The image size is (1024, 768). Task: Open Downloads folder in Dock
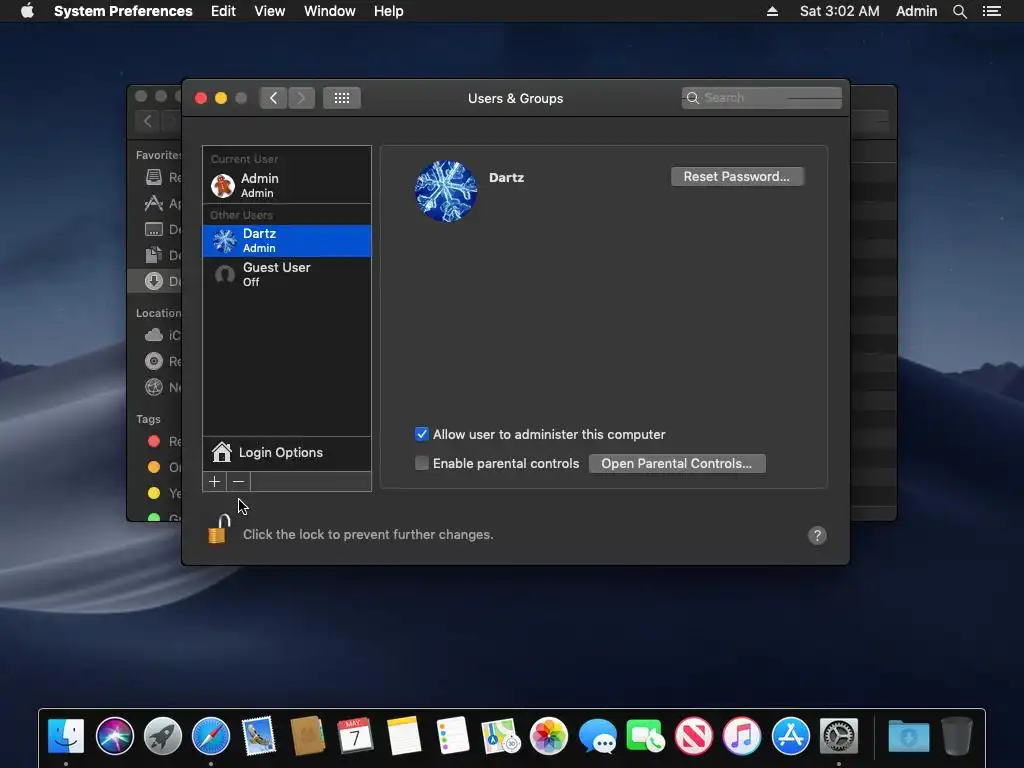(908, 735)
